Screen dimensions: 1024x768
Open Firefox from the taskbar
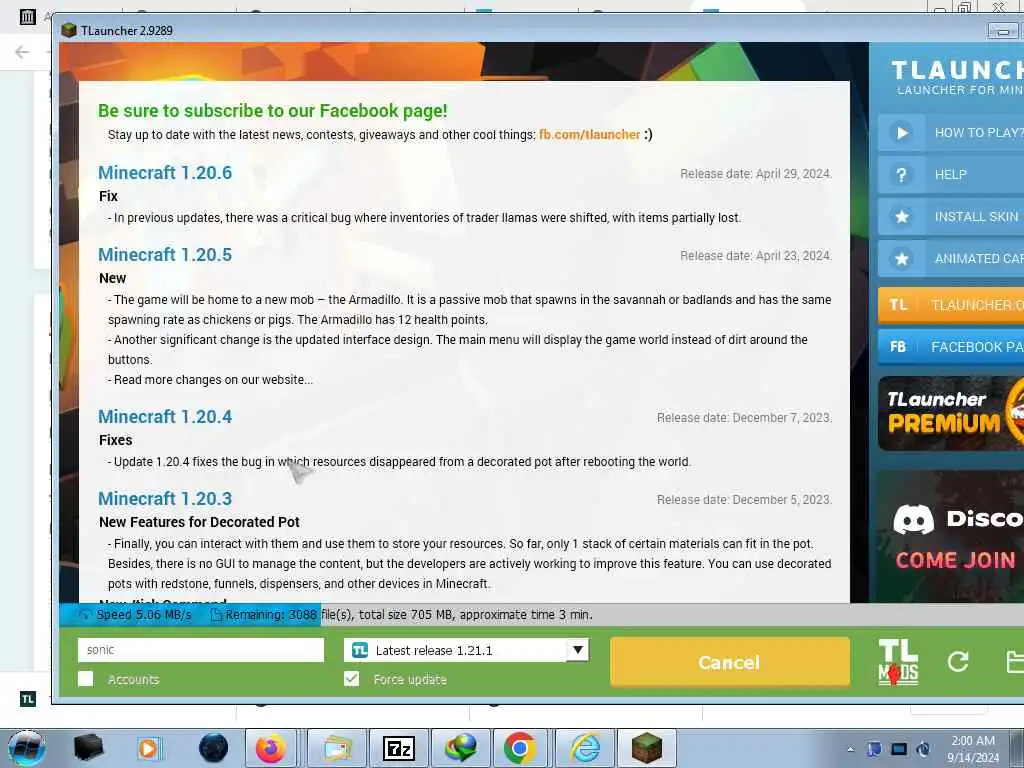pyautogui.click(x=270, y=748)
